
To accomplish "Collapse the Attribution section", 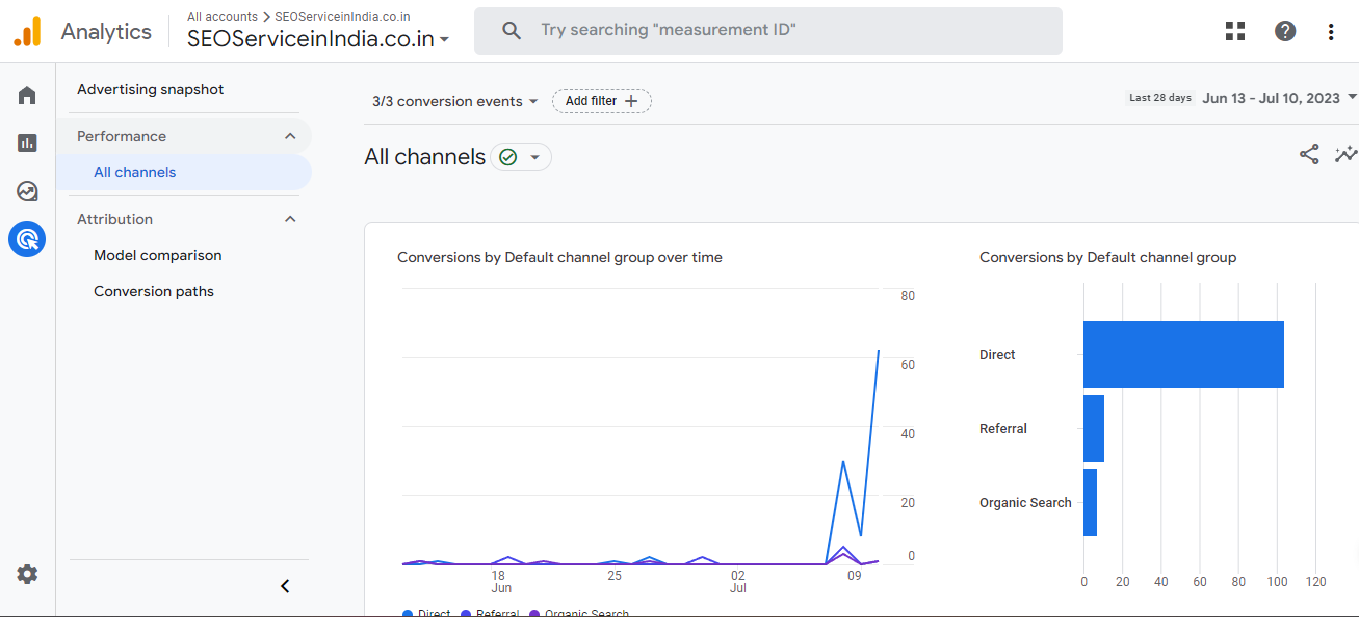I will pos(290,219).
